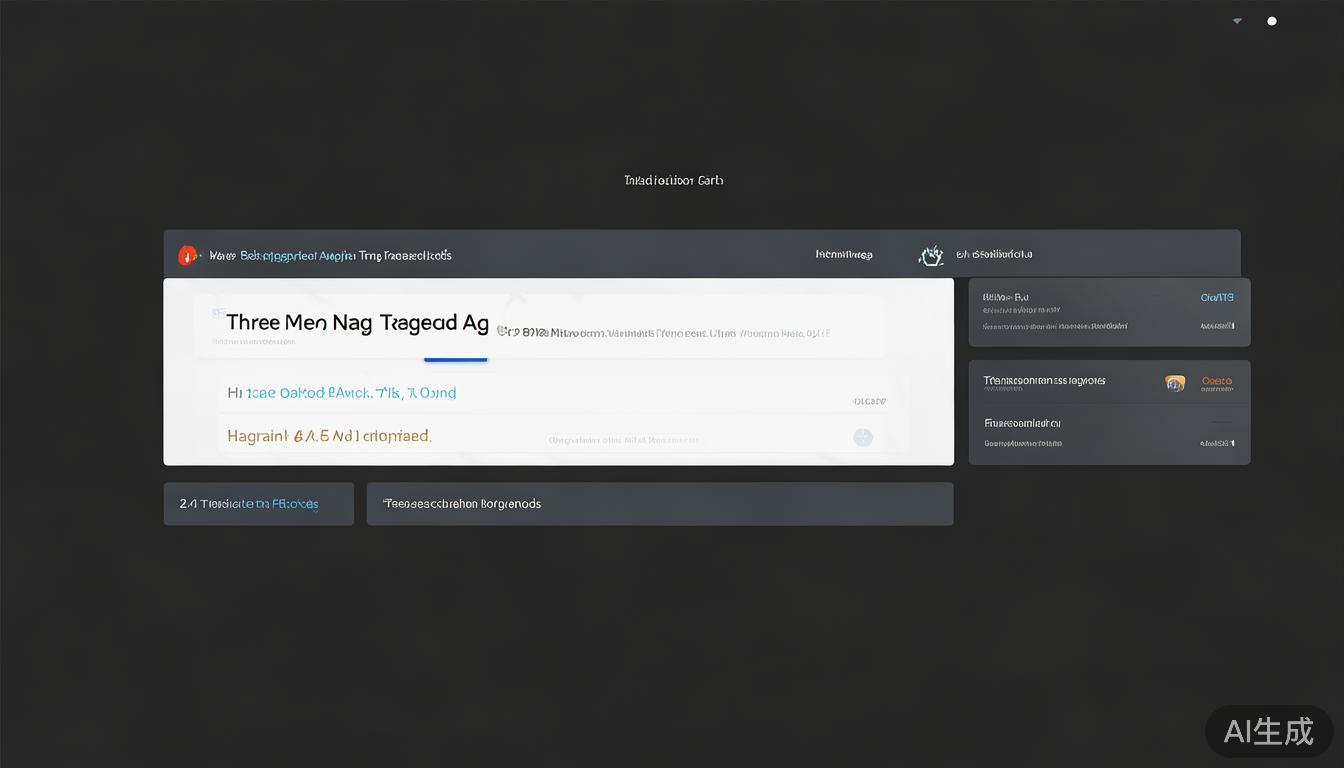Viewport: 1344px width, 768px height.
Task: Select the teal "Hi tcae Oakod" row
Action: pos(342,393)
